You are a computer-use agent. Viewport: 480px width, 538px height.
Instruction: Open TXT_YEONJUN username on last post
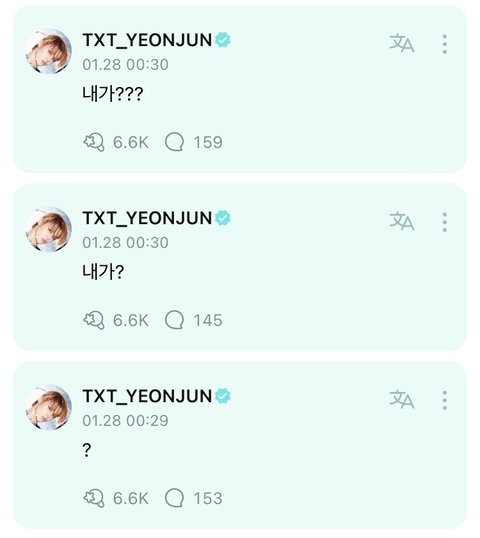[x=147, y=396]
